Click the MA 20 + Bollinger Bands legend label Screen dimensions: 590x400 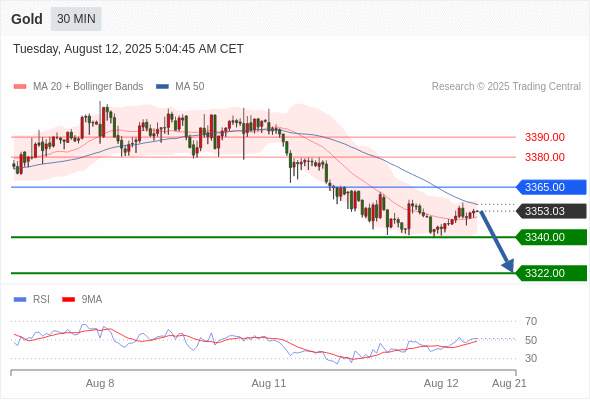88,87
